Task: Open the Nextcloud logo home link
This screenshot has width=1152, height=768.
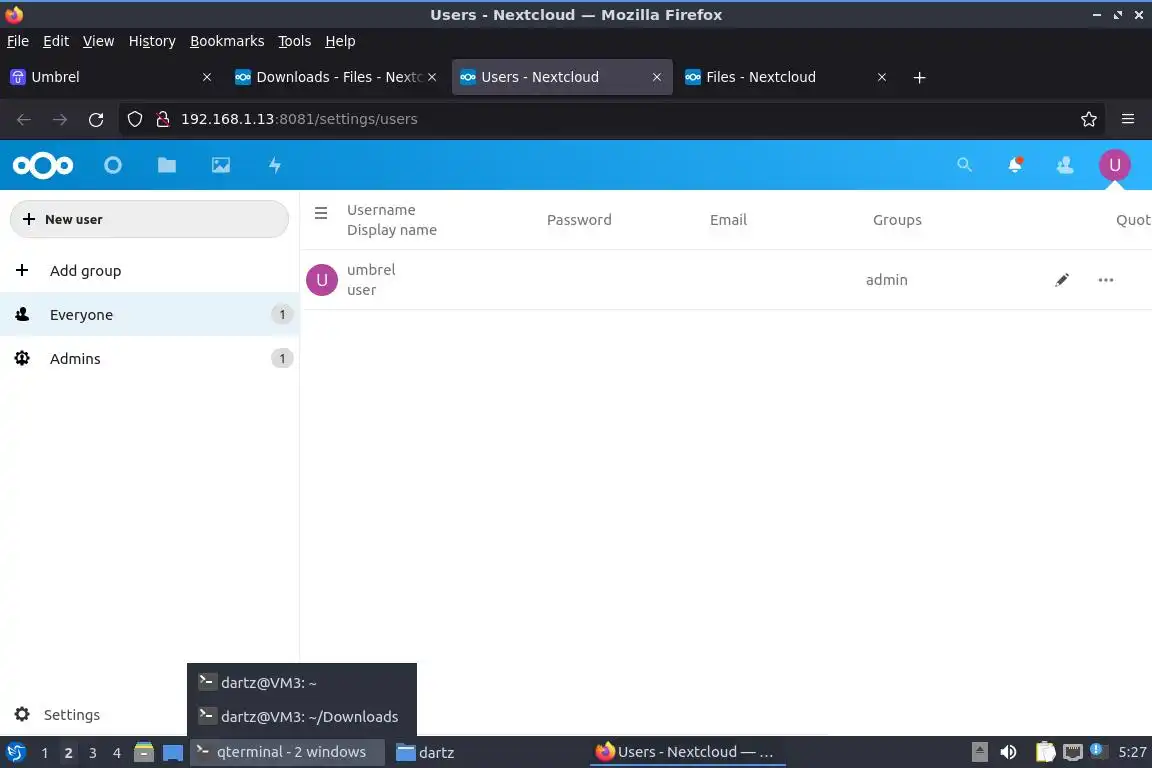Action: coord(43,165)
